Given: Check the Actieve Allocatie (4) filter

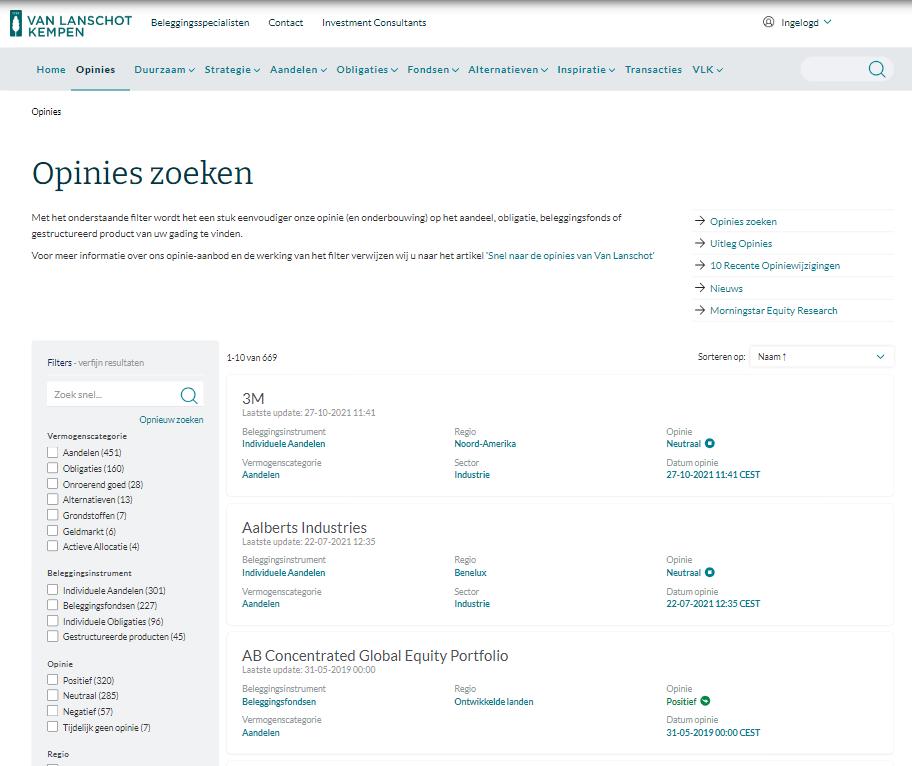Looking at the screenshot, I should [x=52, y=546].
